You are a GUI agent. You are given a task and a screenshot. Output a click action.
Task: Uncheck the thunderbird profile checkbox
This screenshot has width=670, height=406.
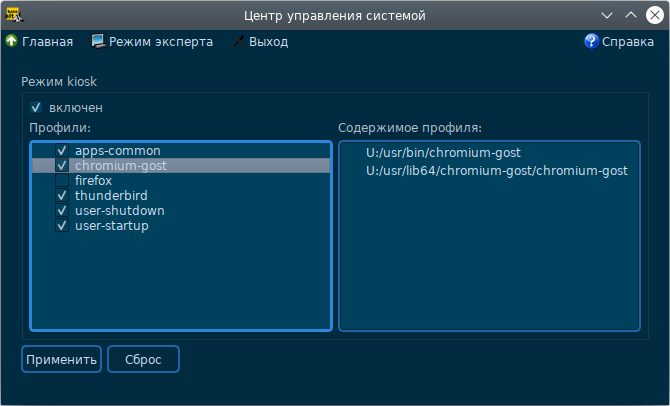tap(62, 195)
